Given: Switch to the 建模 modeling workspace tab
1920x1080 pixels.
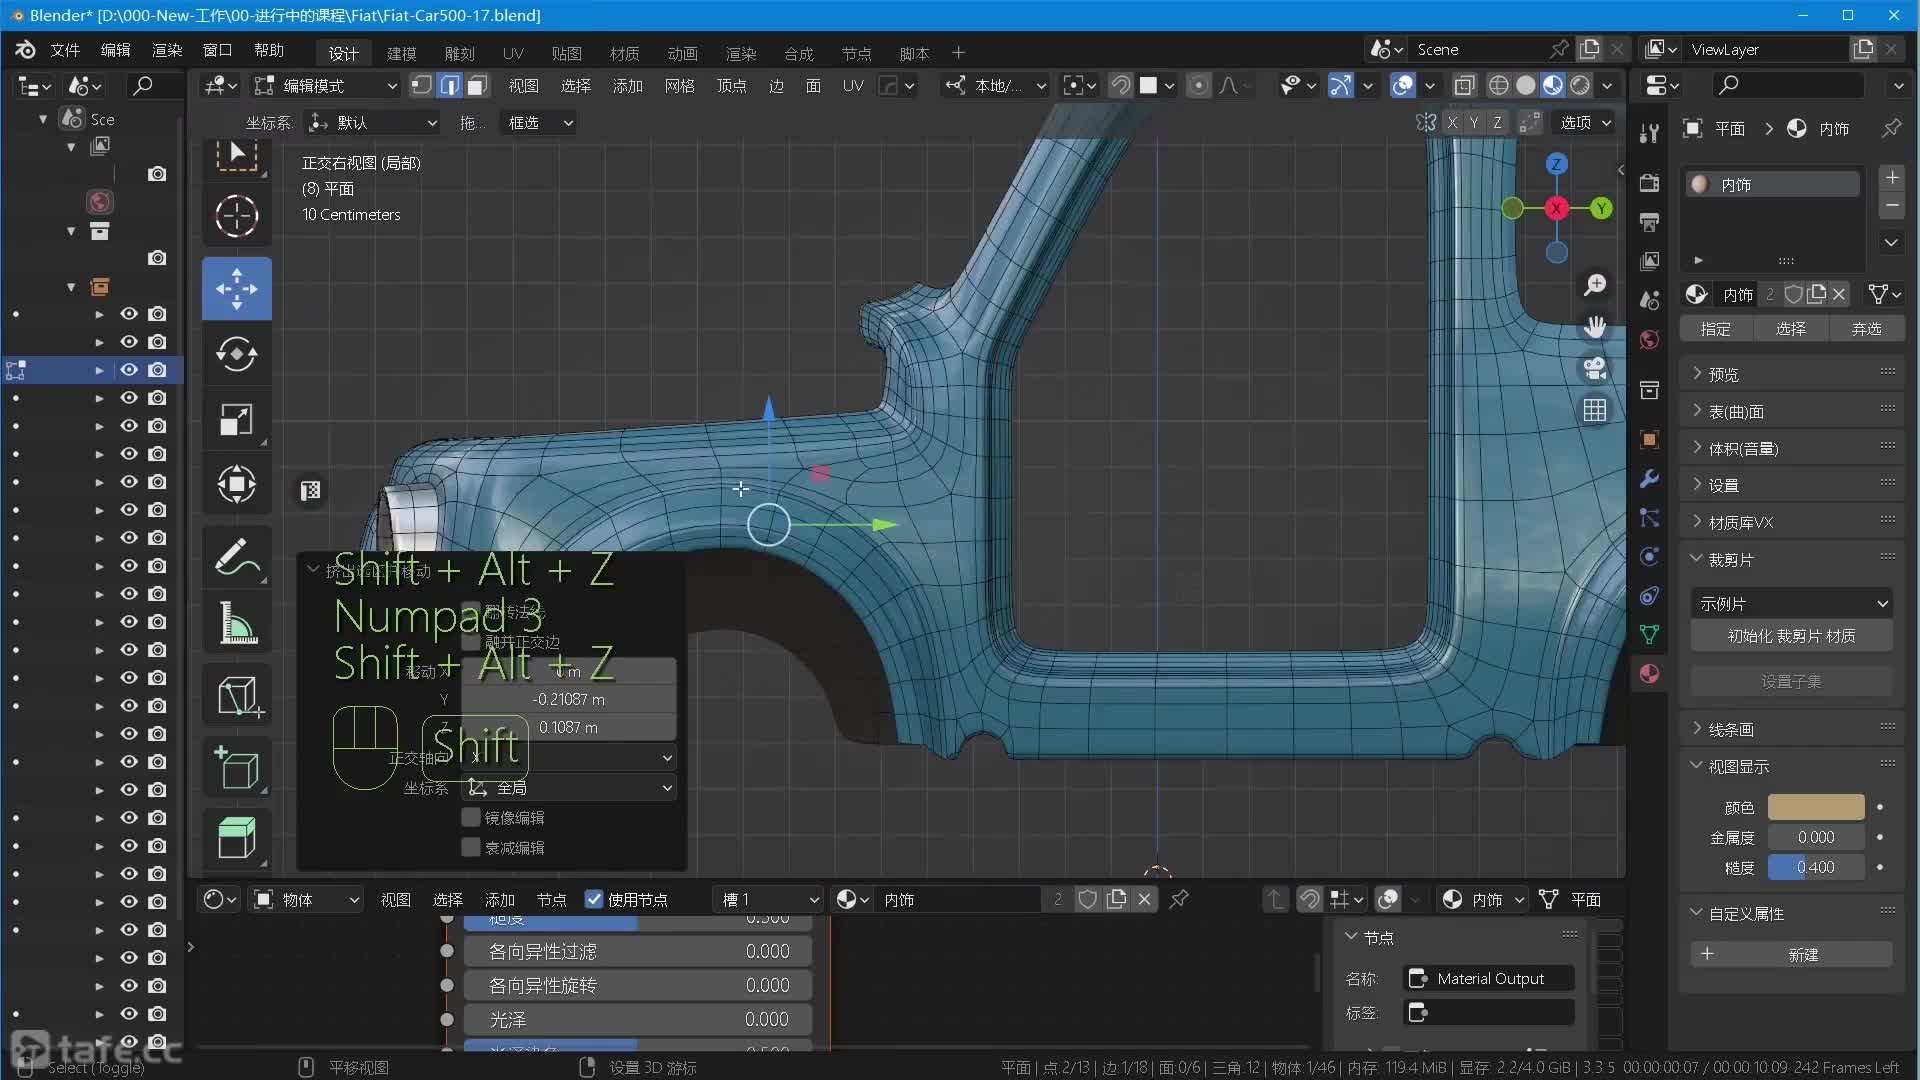Looking at the screenshot, I should coord(402,53).
